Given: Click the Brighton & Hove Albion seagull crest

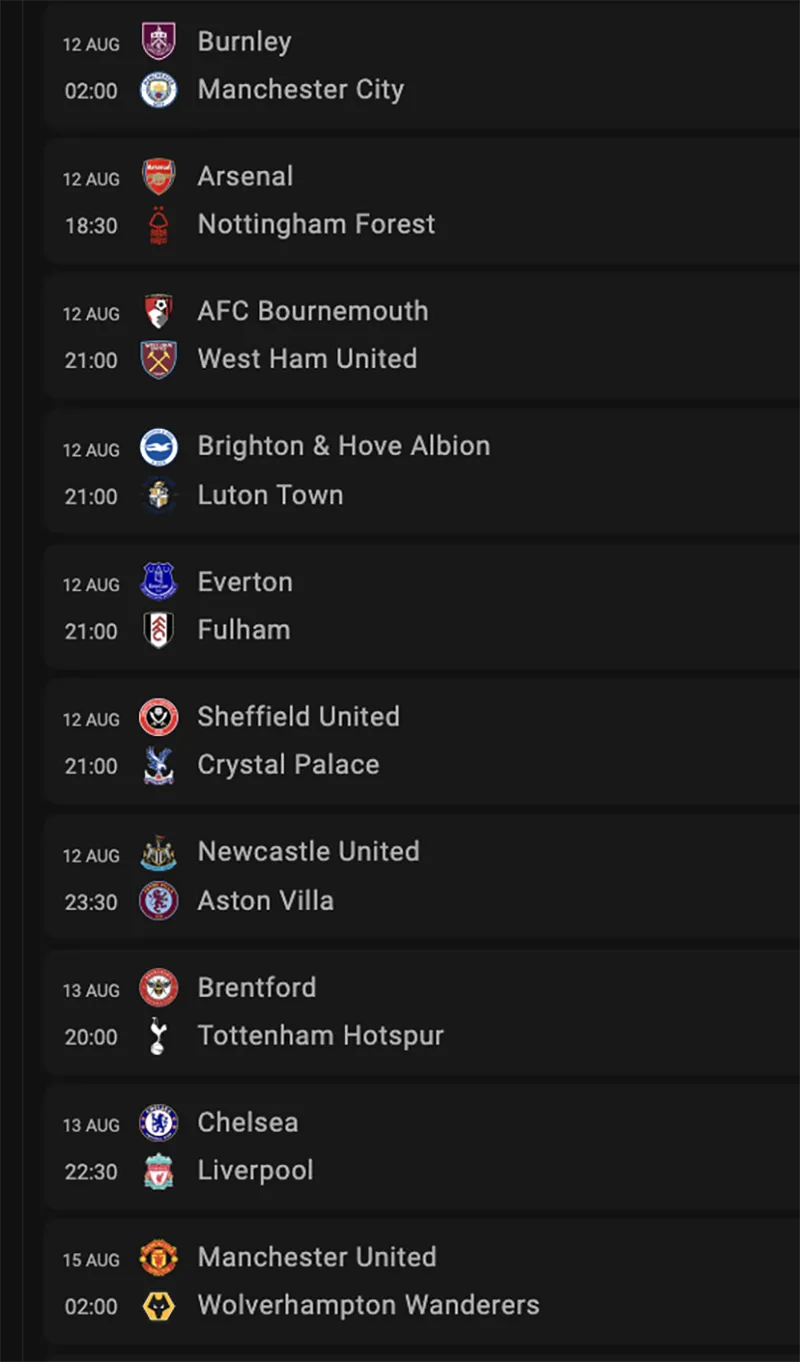Looking at the screenshot, I should (159, 446).
